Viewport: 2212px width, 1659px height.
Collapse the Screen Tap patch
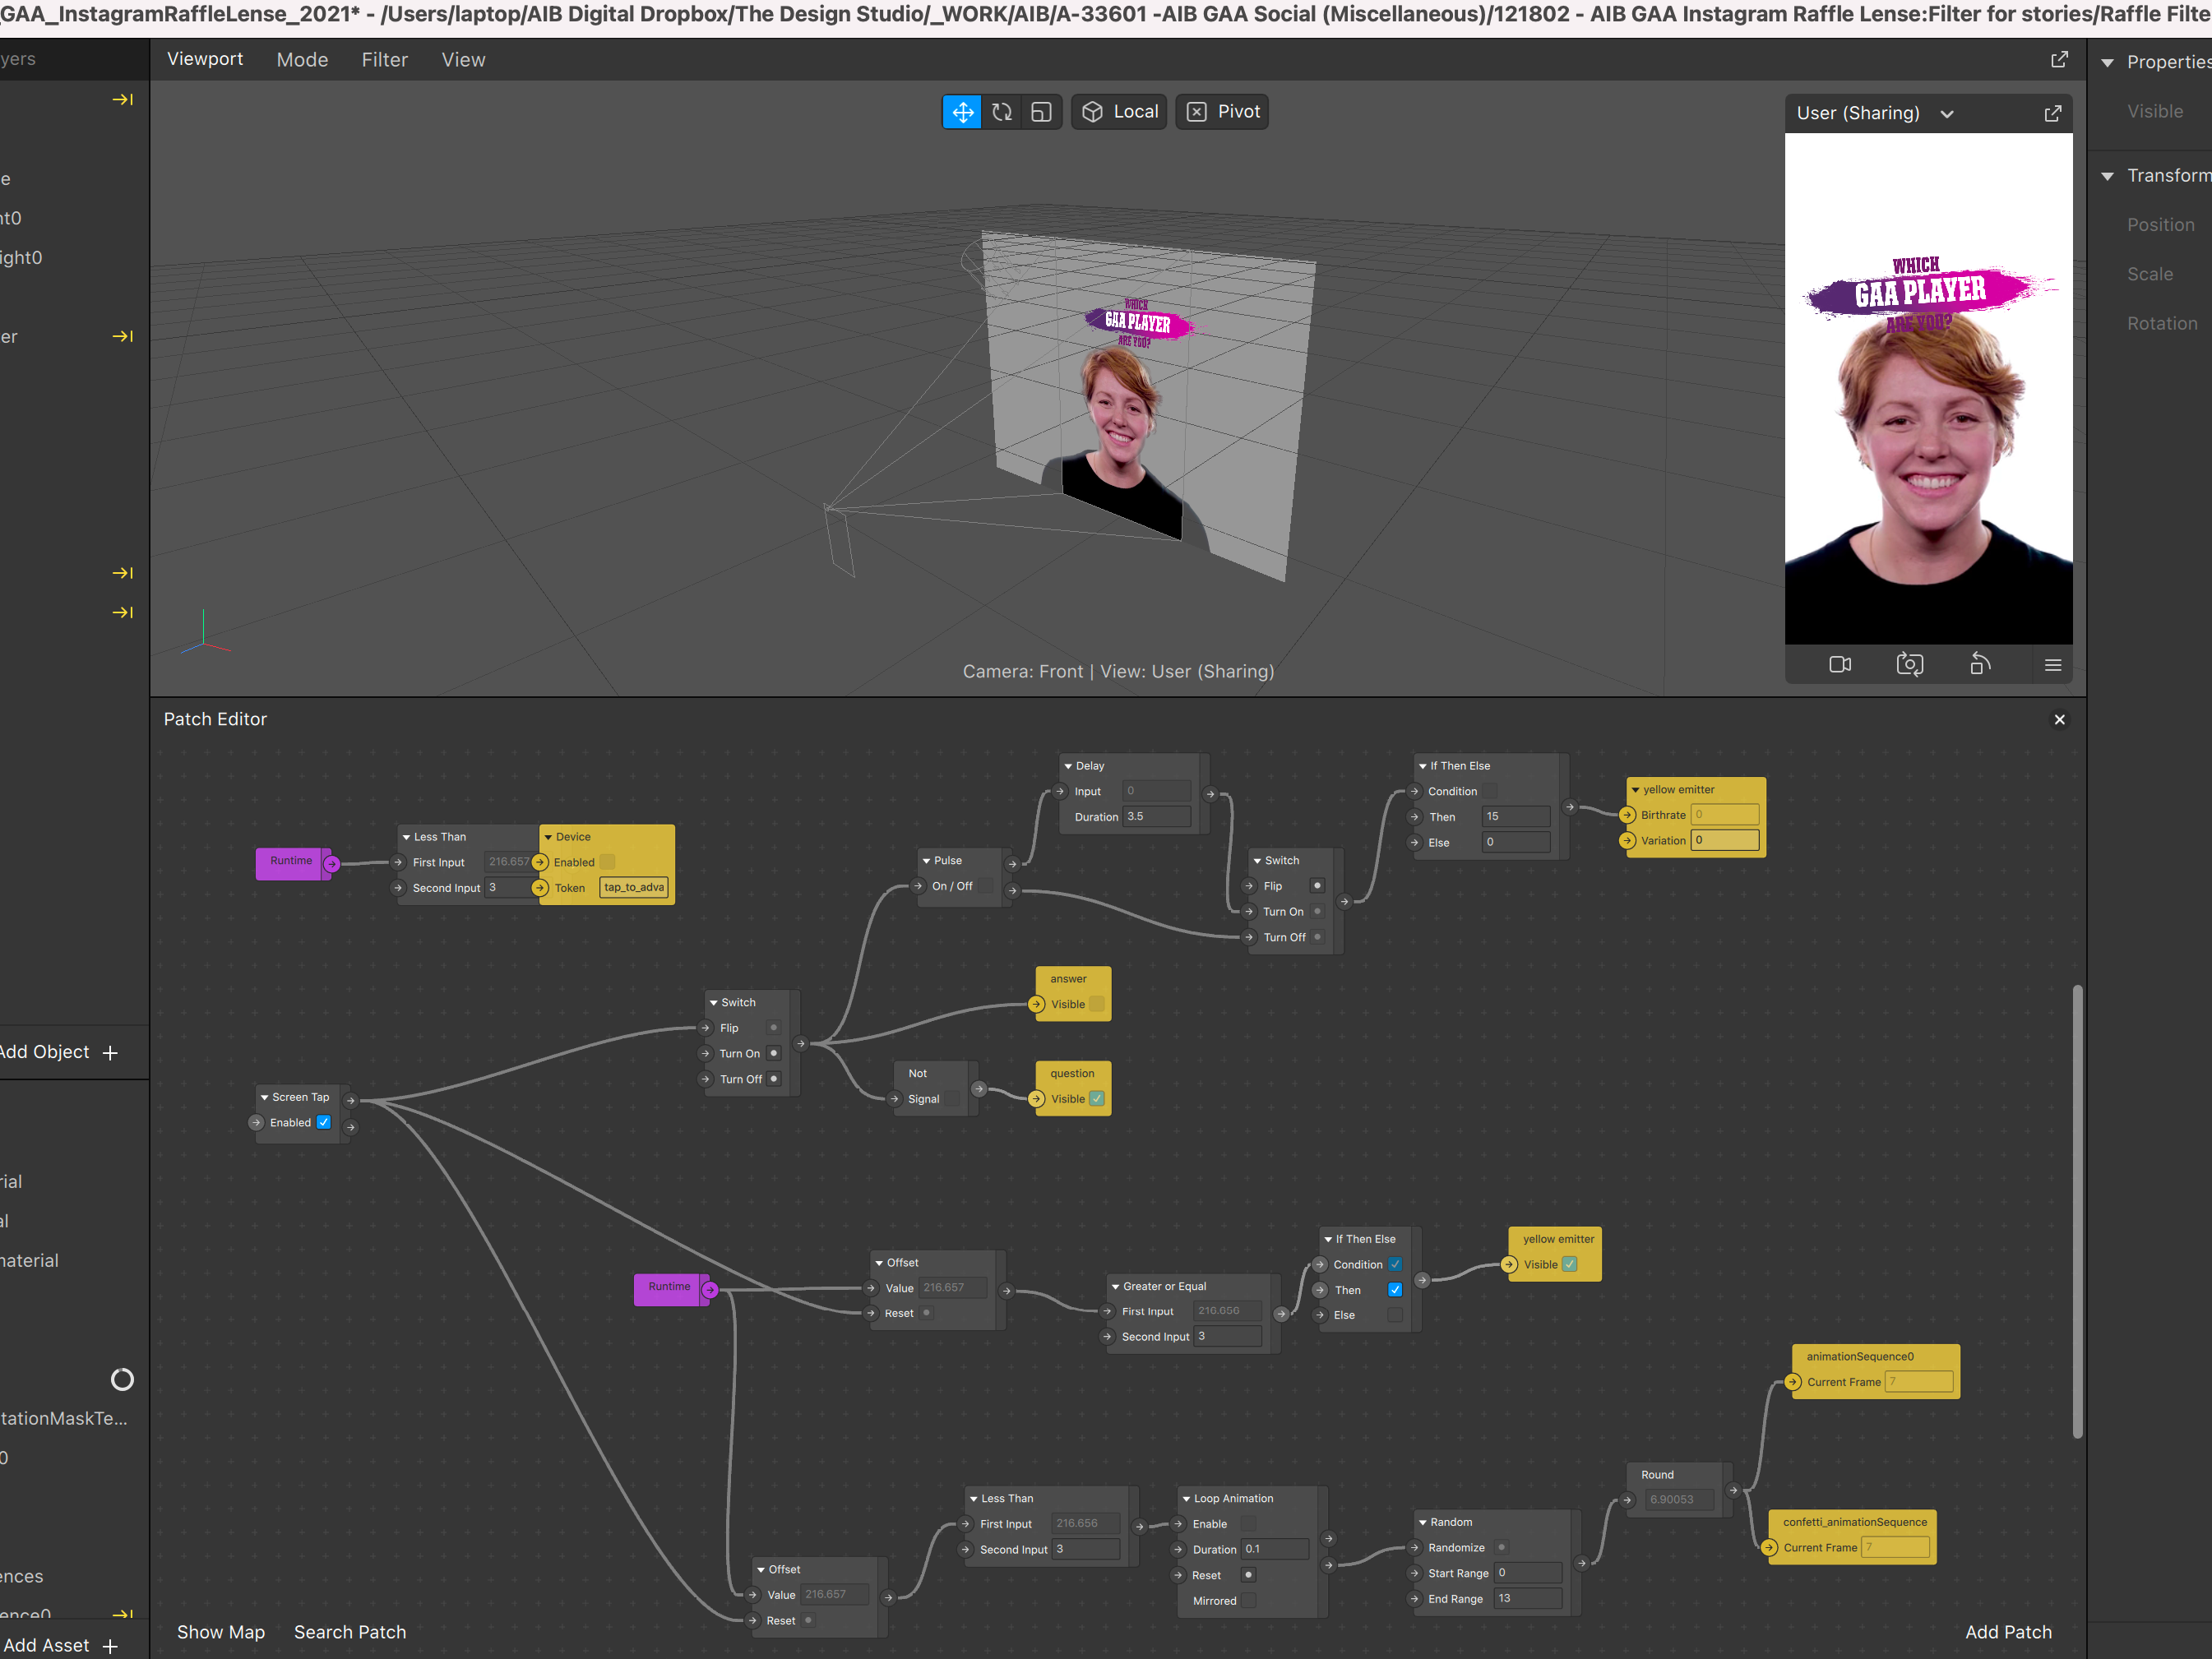pos(264,1098)
